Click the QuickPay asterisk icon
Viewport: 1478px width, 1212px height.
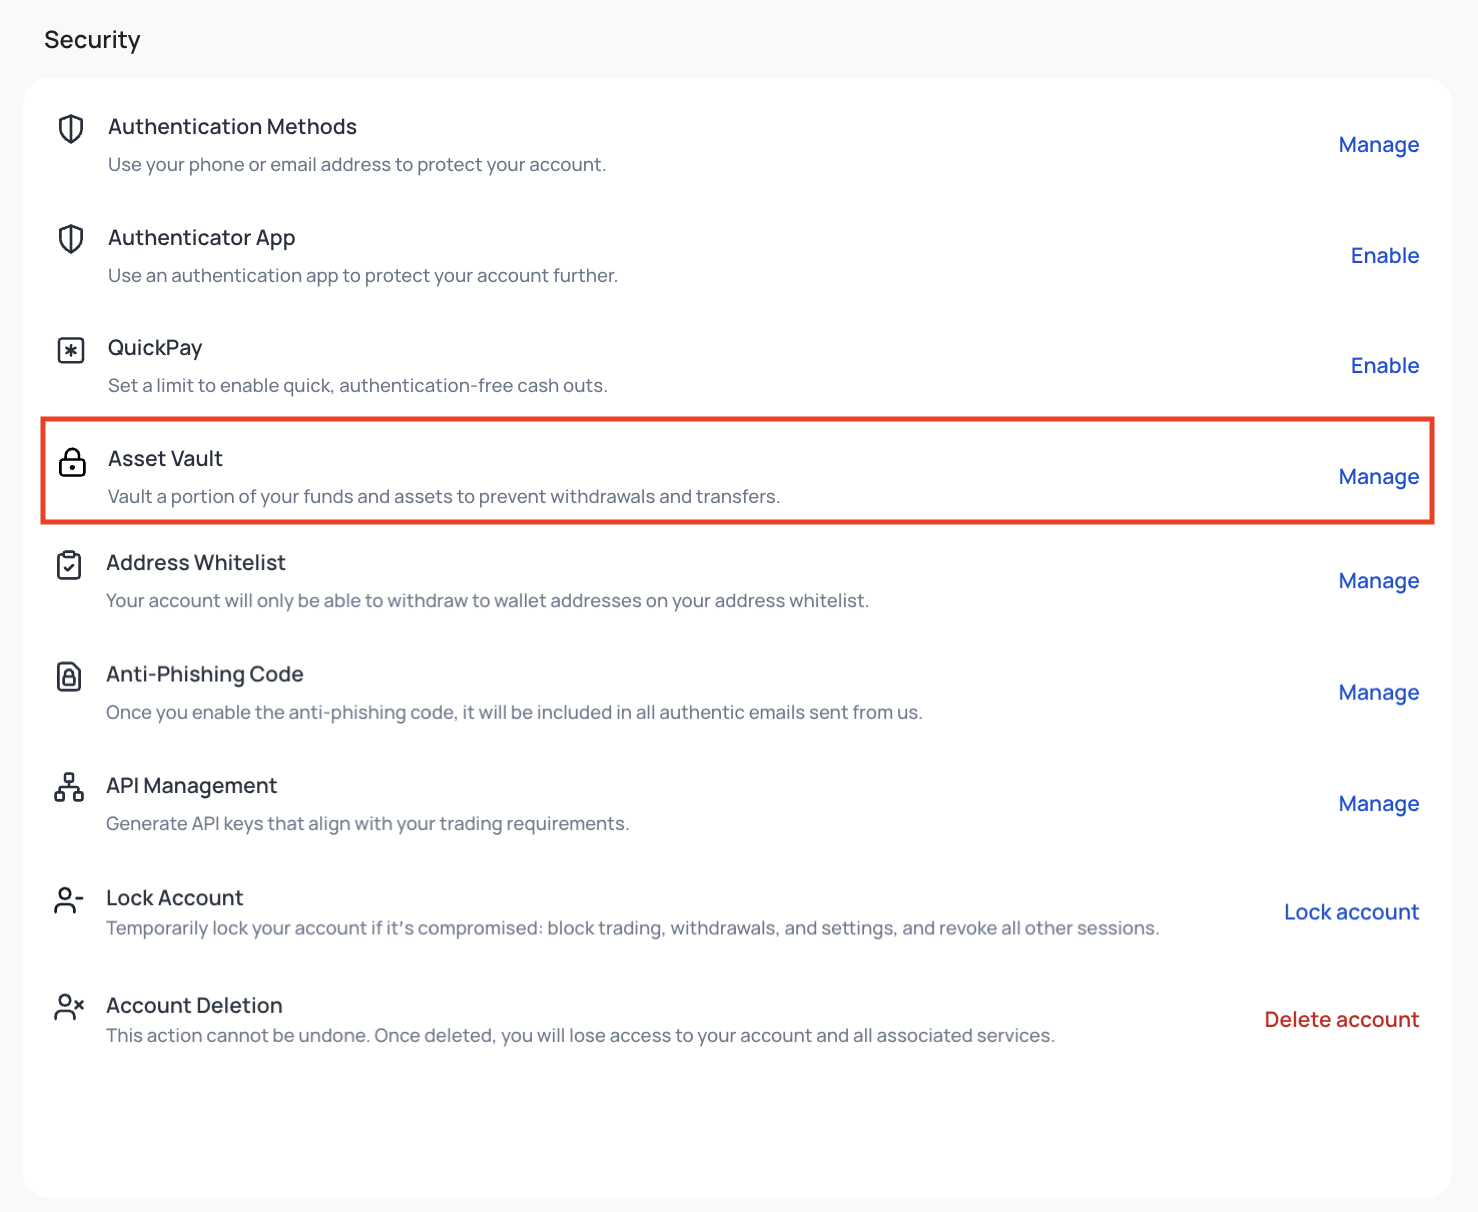pyautogui.click(x=71, y=351)
